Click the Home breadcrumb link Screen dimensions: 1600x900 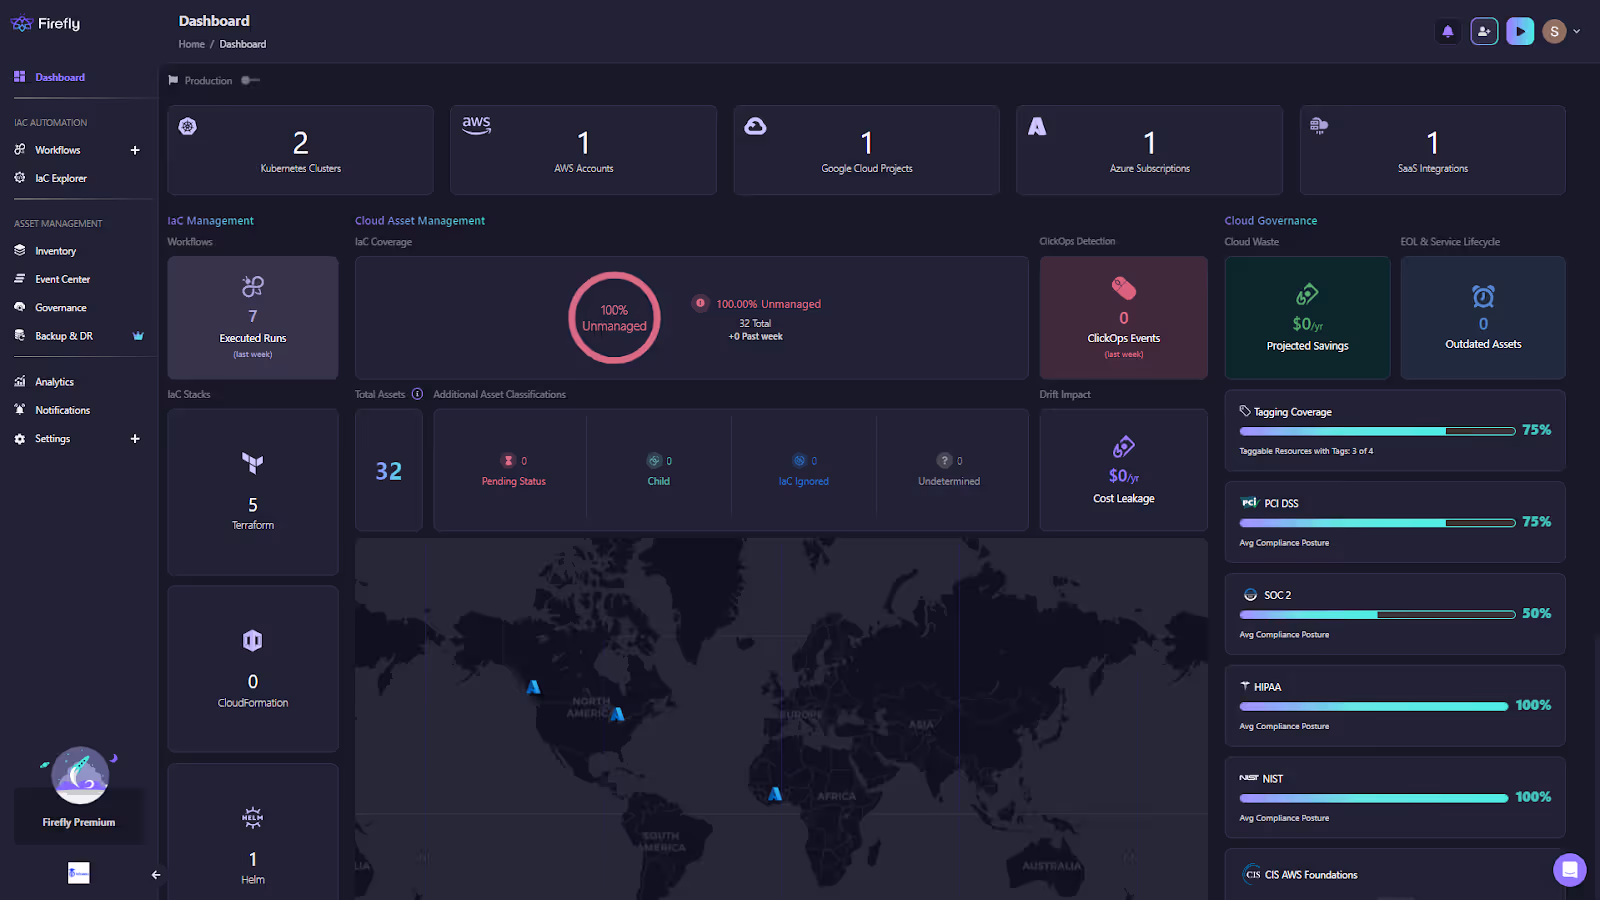click(x=191, y=44)
